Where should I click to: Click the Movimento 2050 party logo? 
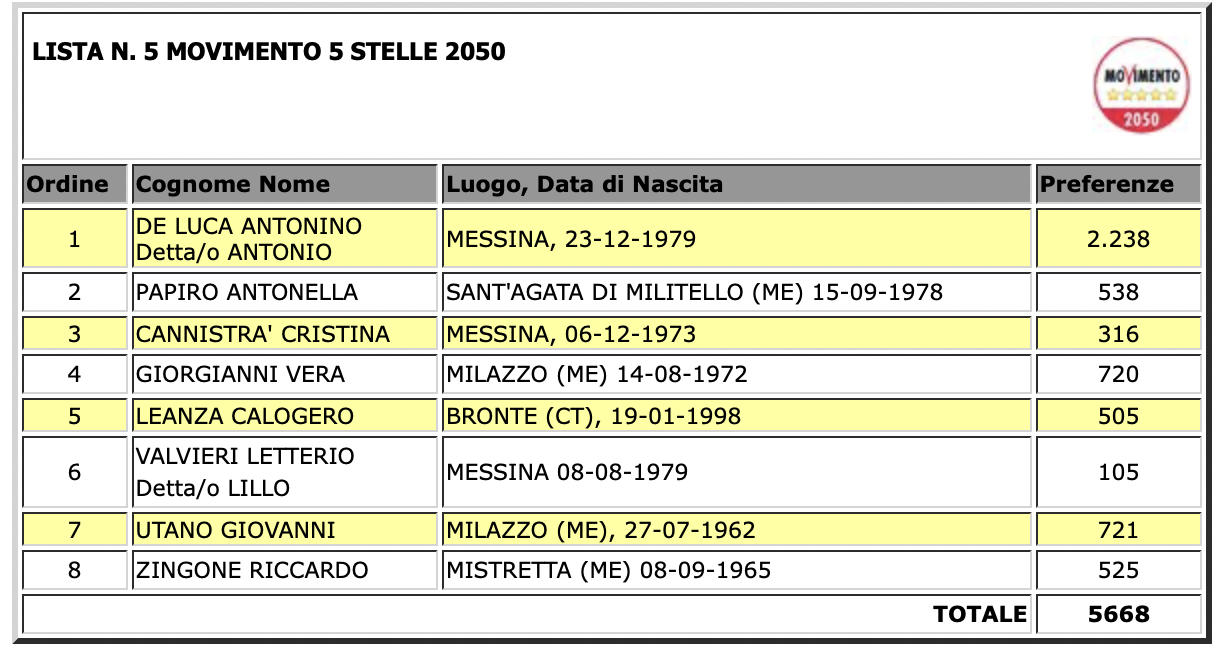point(1142,85)
